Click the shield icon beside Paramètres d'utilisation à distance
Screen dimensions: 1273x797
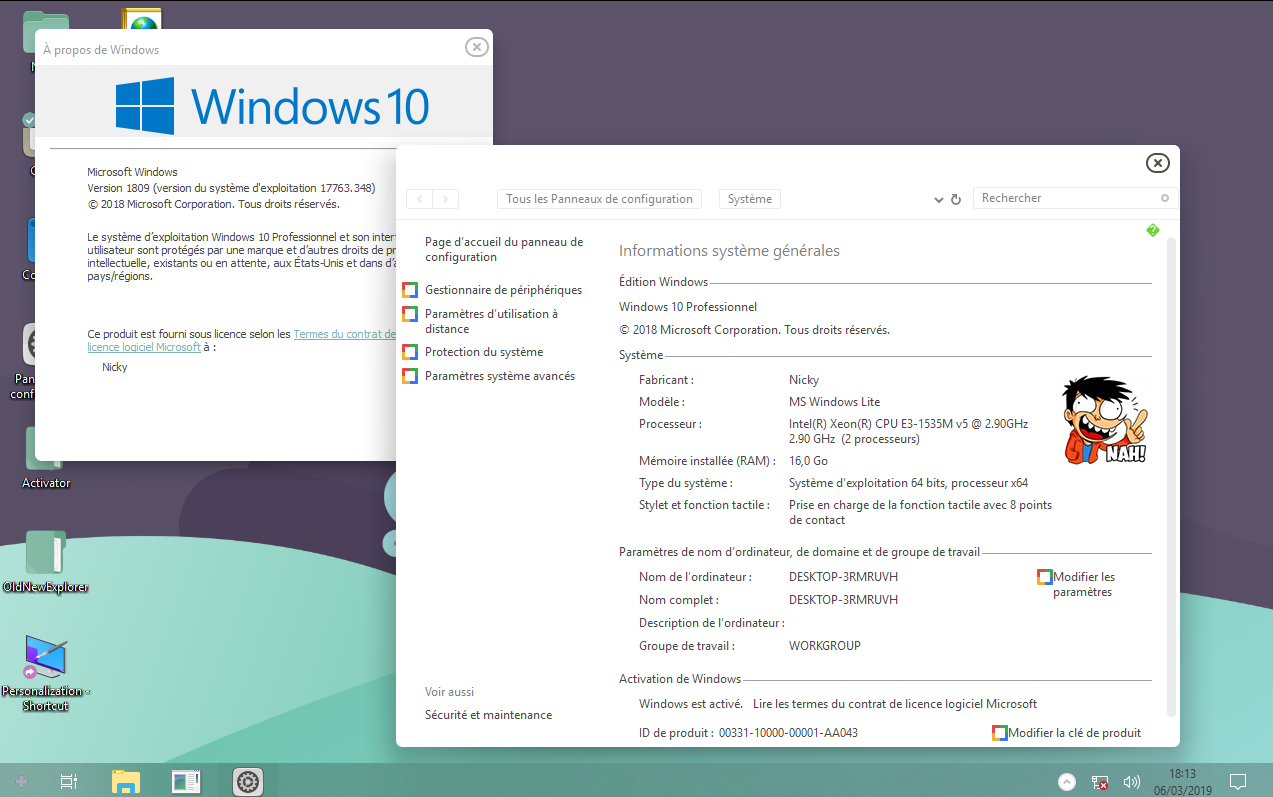pyautogui.click(x=410, y=314)
